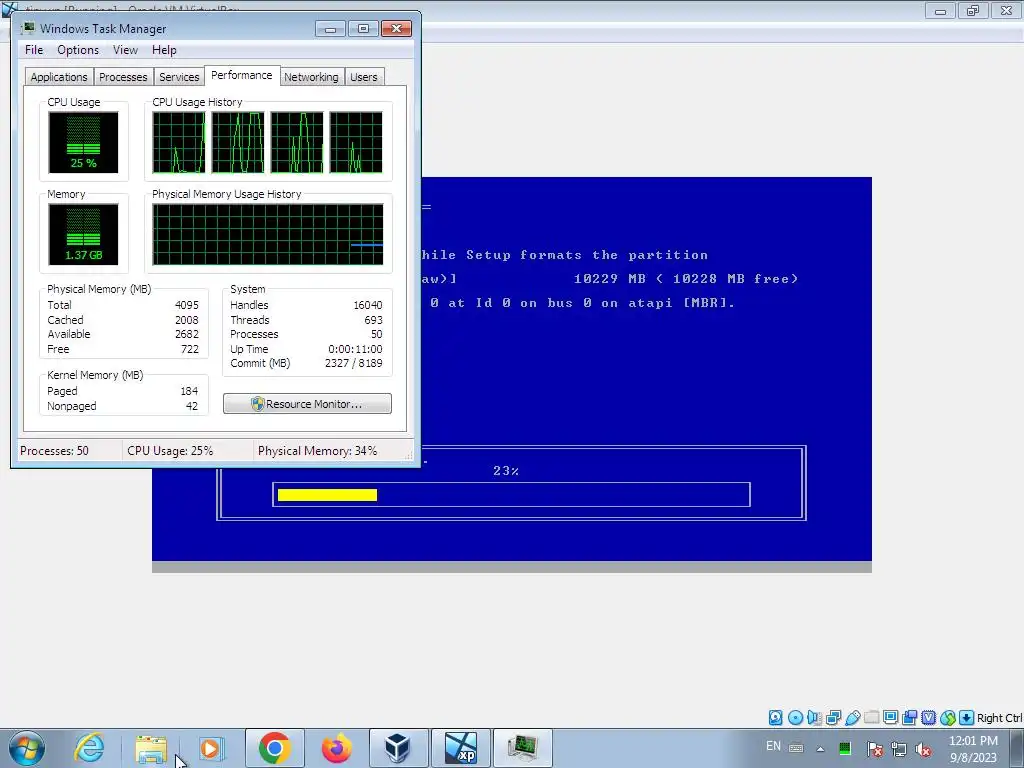Image resolution: width=1024 pixels, height=768 pixels.
Task: Click VirtualBox USB devices indicator
Action: [852, 718]
